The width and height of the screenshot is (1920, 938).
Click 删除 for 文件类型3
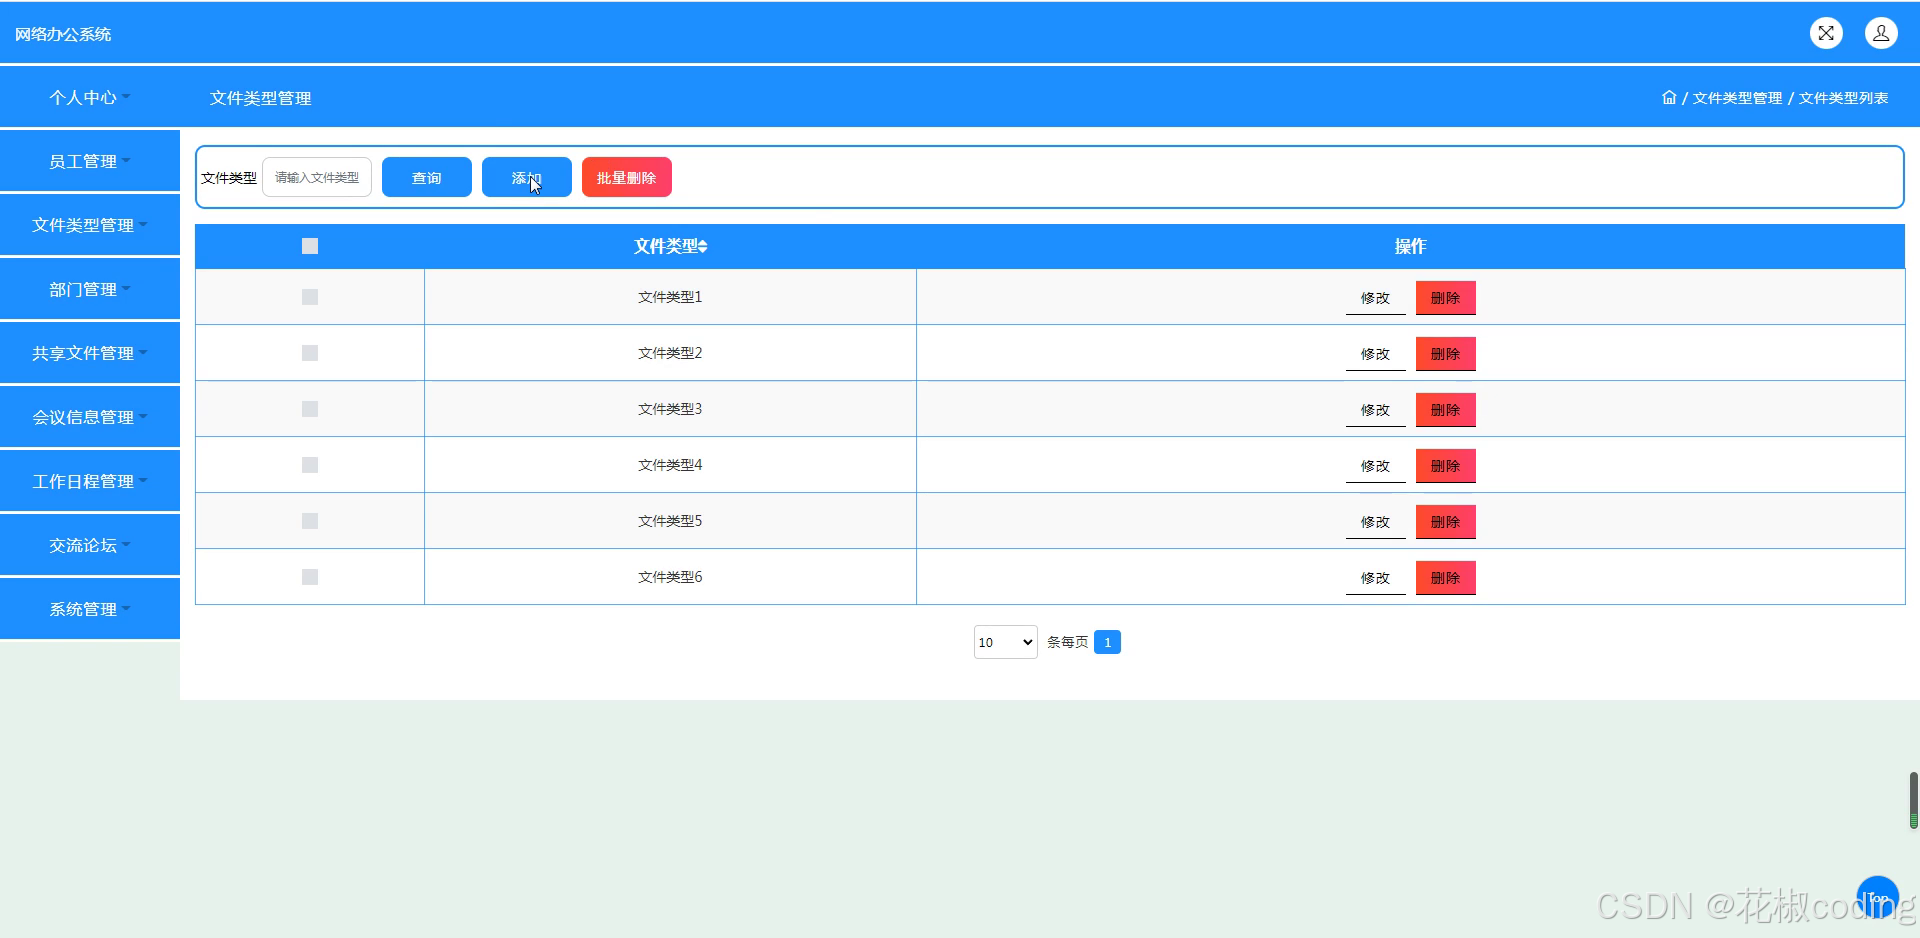(x=1446, y=410)
